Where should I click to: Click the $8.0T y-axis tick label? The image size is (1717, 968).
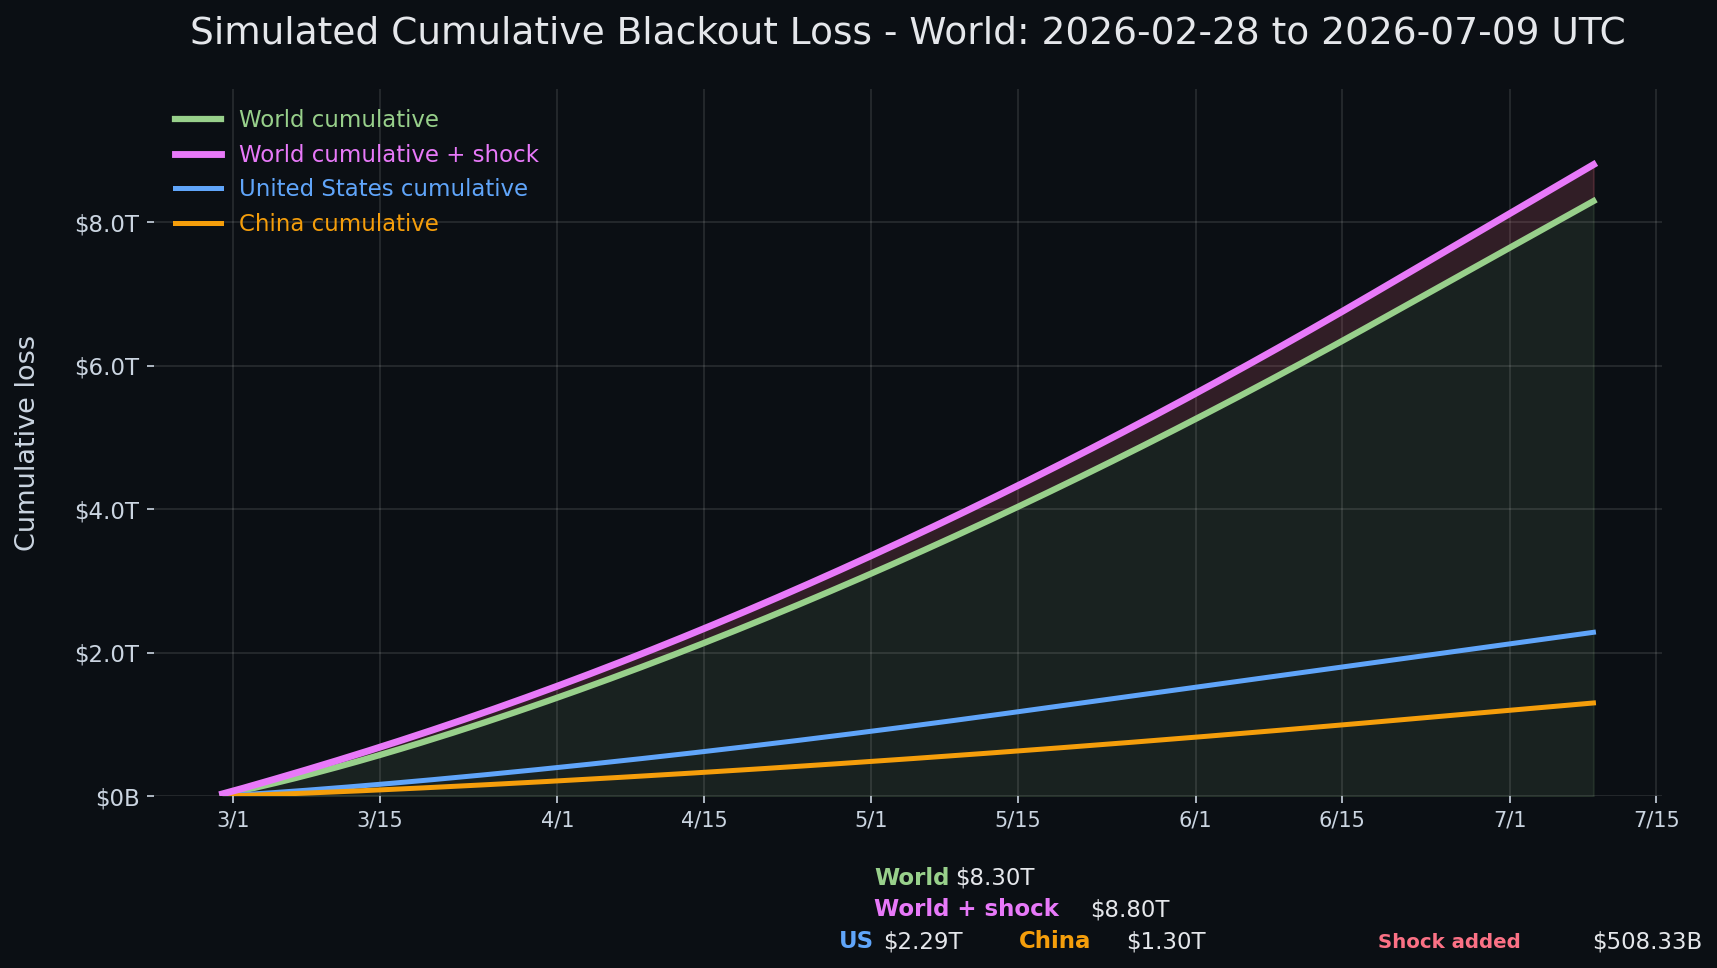pyautogui.click(x=106, y=223)
